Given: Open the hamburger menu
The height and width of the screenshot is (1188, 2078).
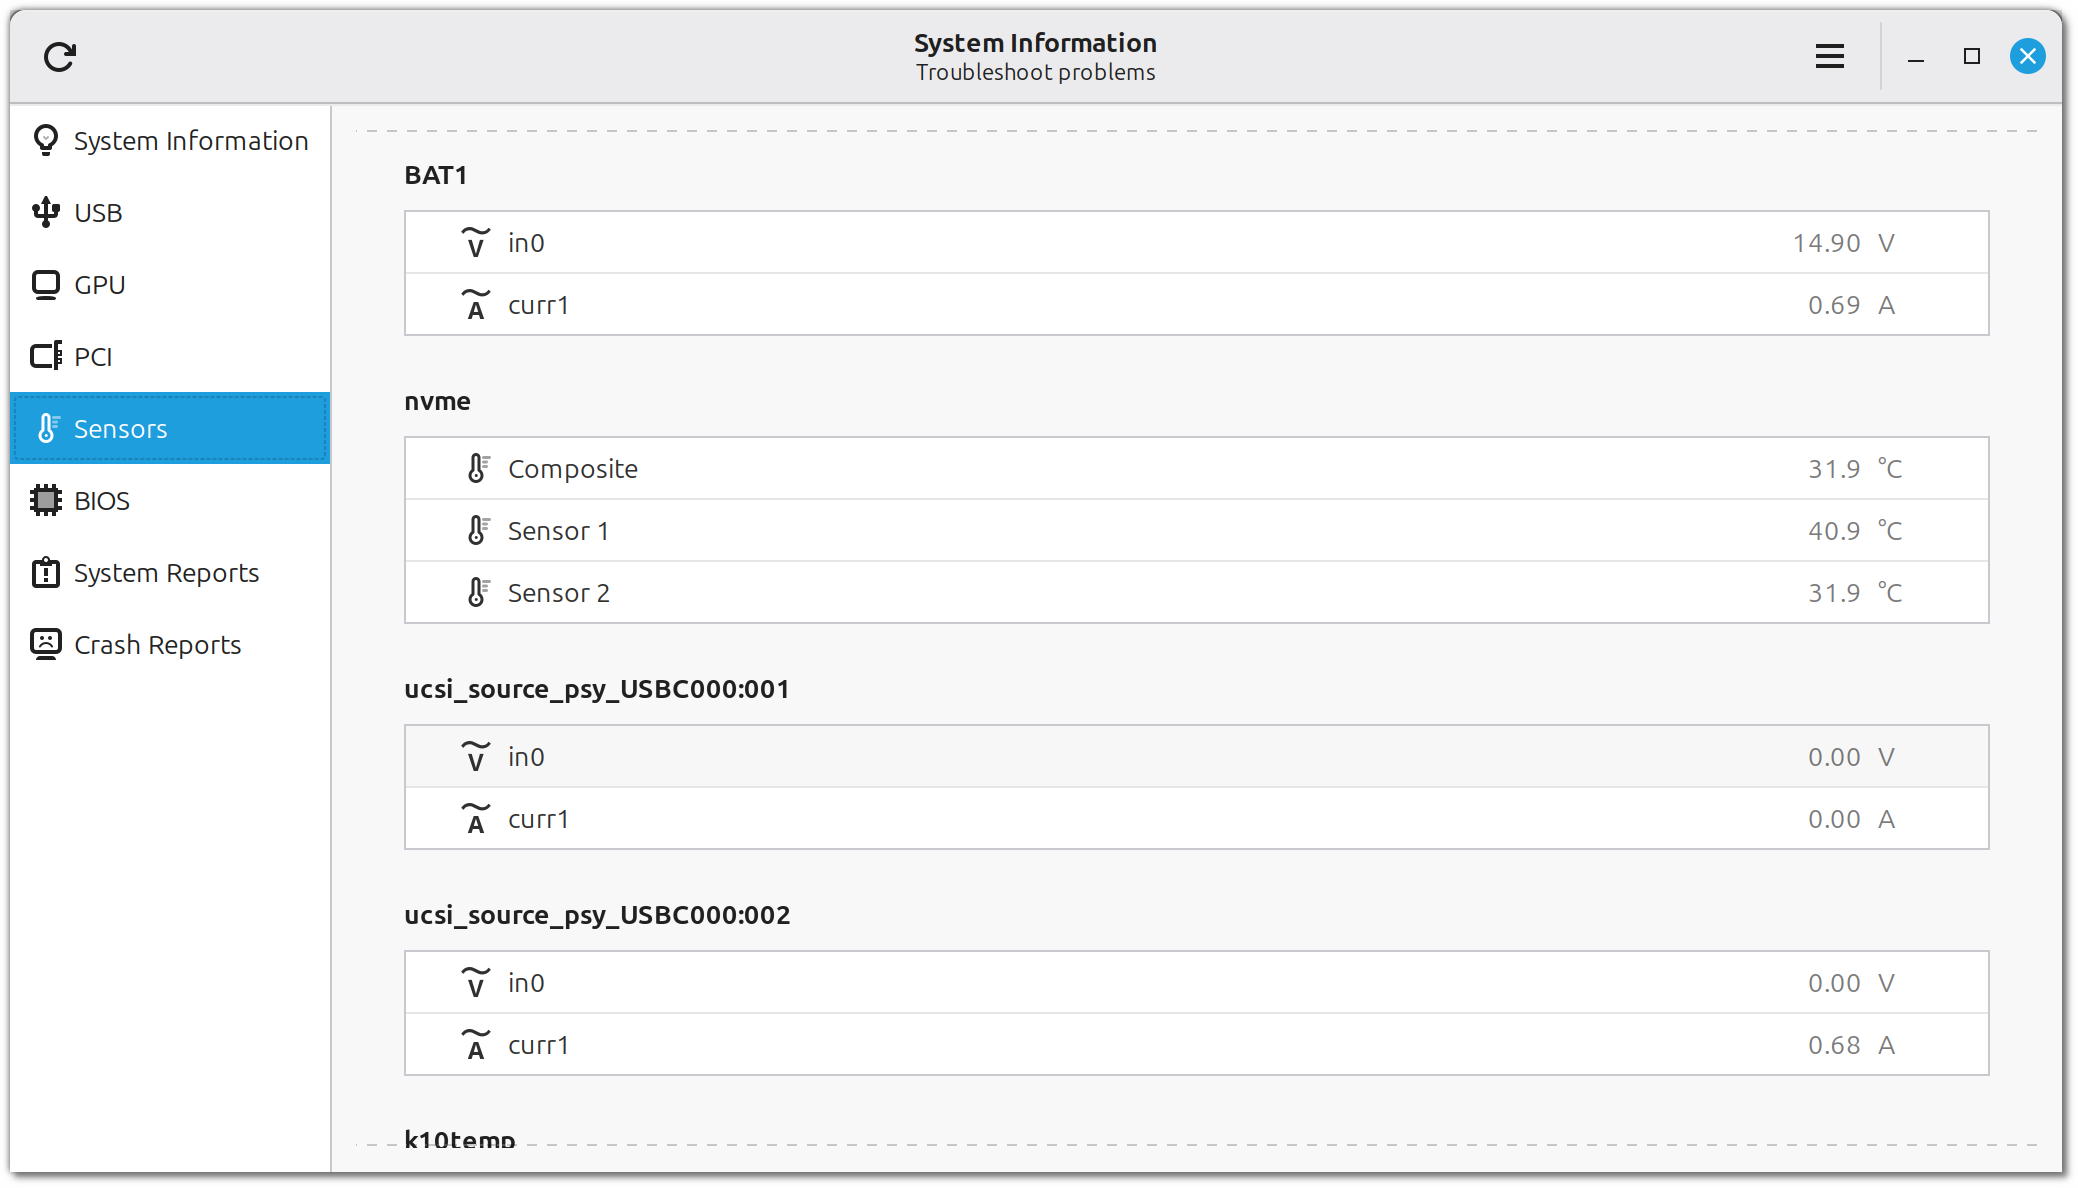Looking at the screenshot, I should click(1829, 57).
